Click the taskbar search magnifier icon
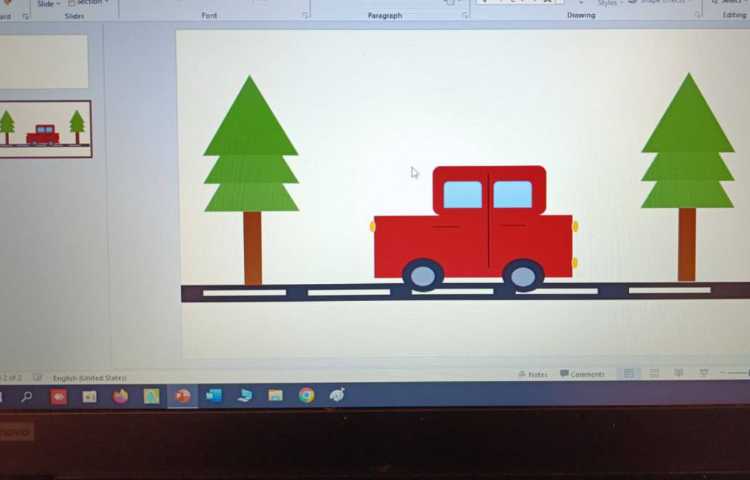 coord(27,397)
